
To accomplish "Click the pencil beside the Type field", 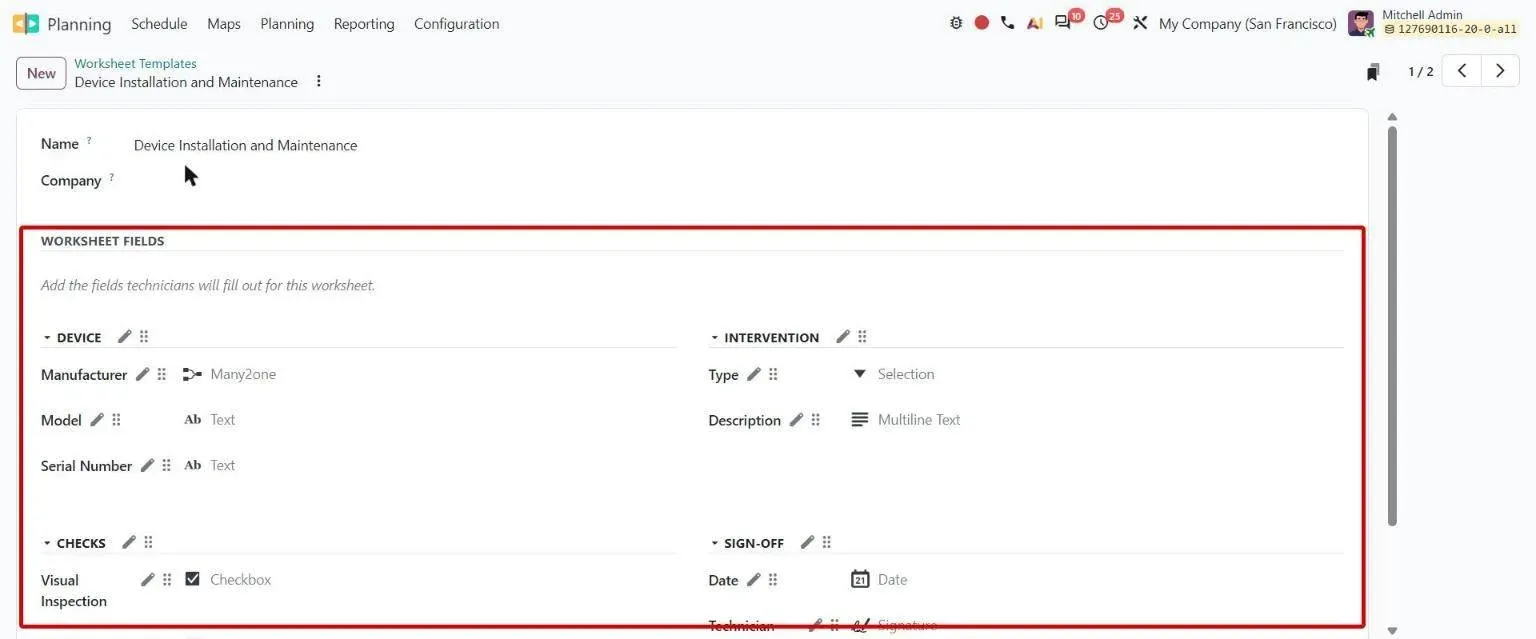I will [x=754, y=374].
